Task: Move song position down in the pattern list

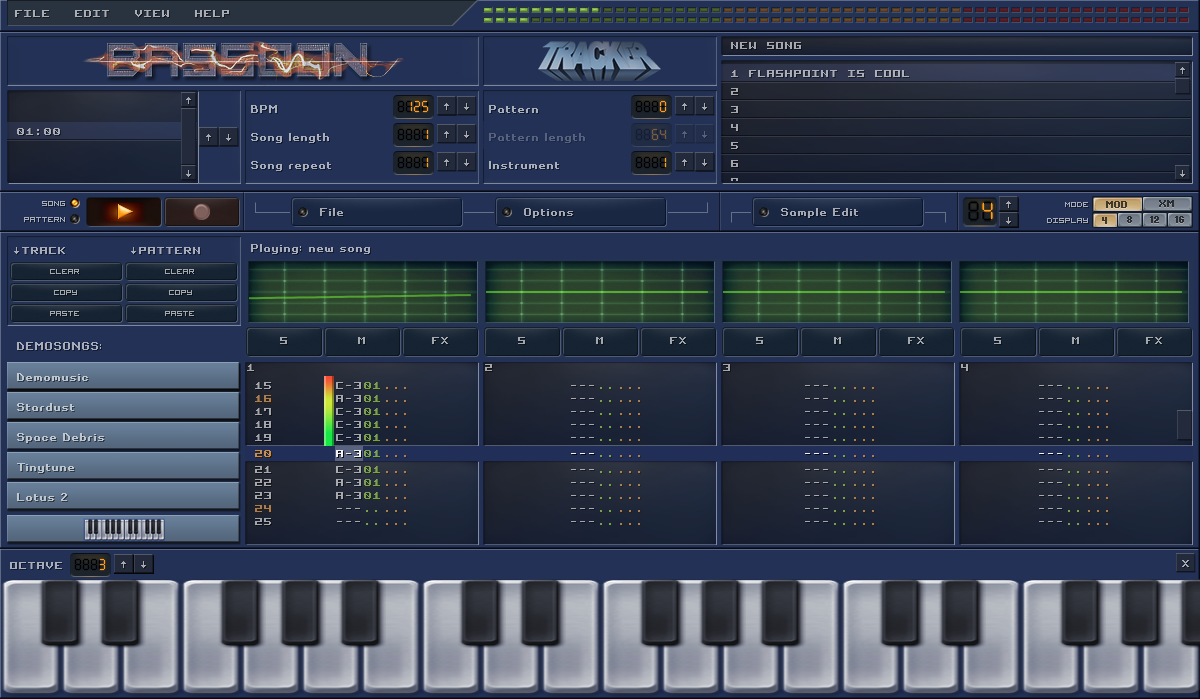Action: (x=228, y=138)
